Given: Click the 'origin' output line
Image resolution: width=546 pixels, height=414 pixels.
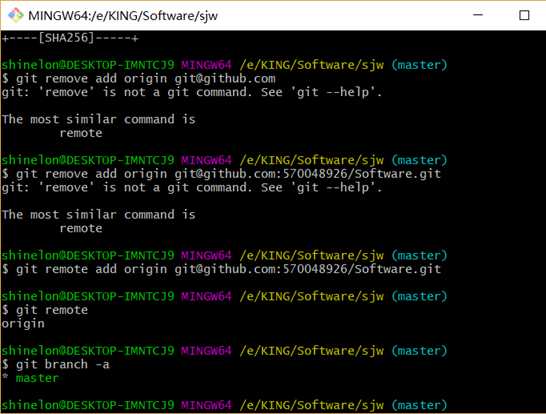Looking at the screenshot, I should click(23, 324).
